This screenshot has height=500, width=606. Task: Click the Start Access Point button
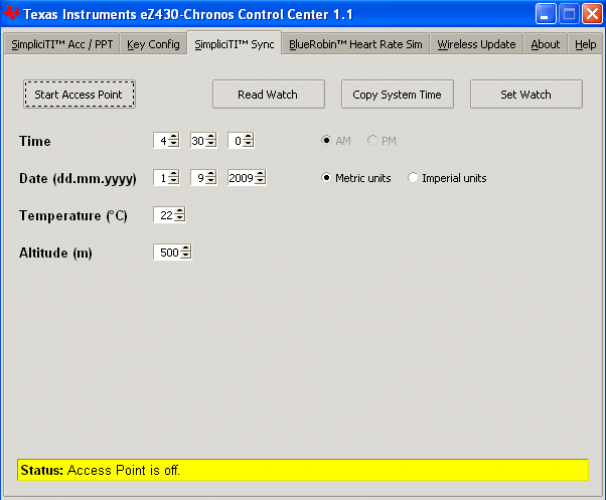[79, 94]
